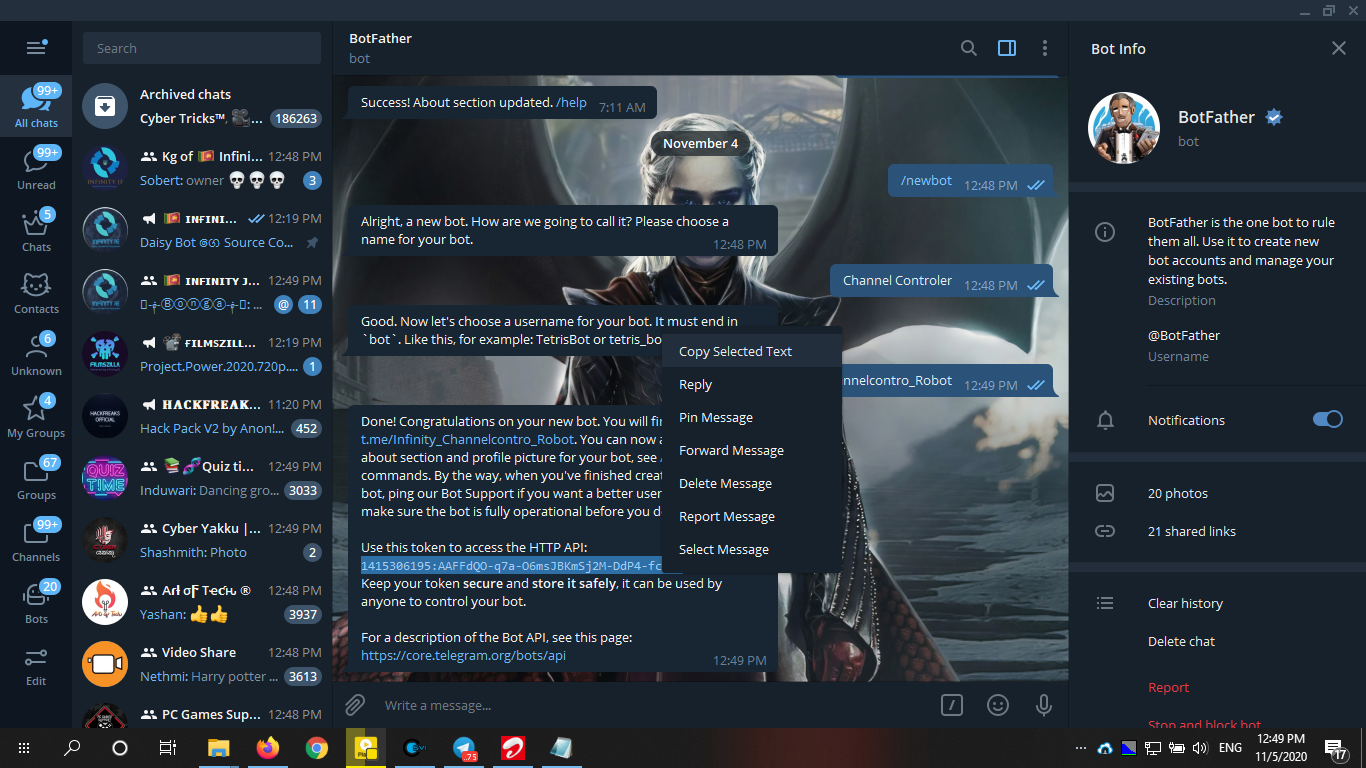Click the voice message microphone icon

[1044, 705]
